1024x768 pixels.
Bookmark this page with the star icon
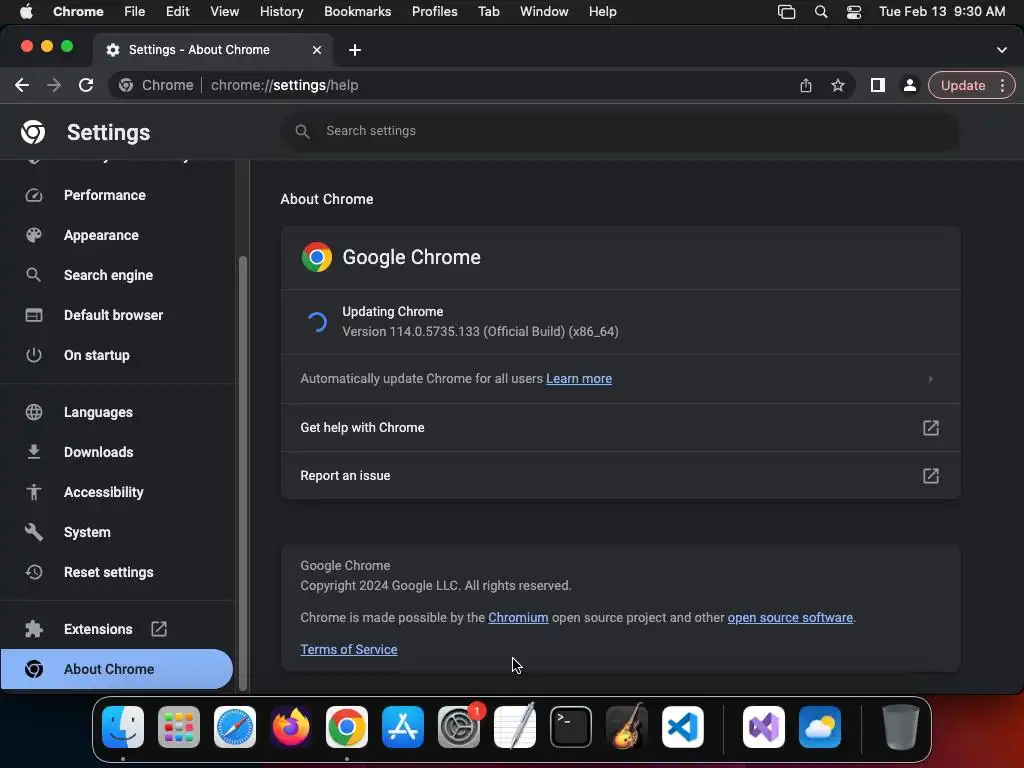click(x=838, y=86)
